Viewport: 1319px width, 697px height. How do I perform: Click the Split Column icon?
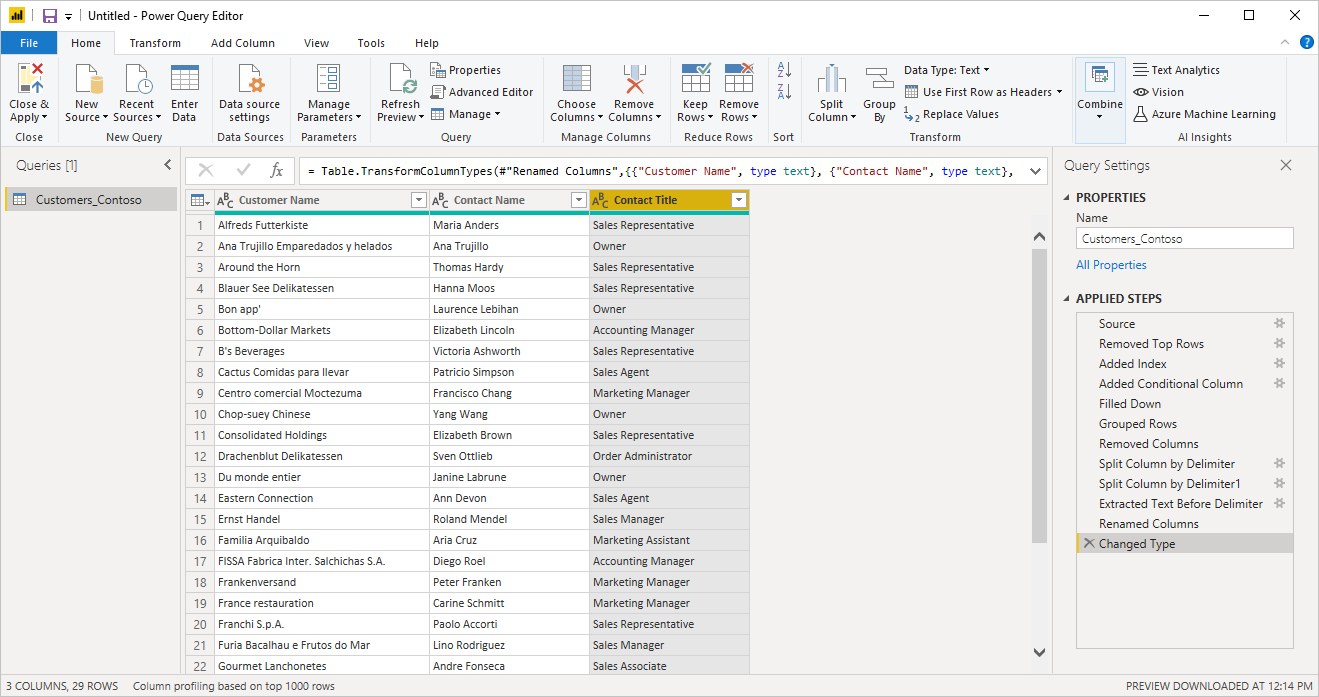tap(831, 79)
